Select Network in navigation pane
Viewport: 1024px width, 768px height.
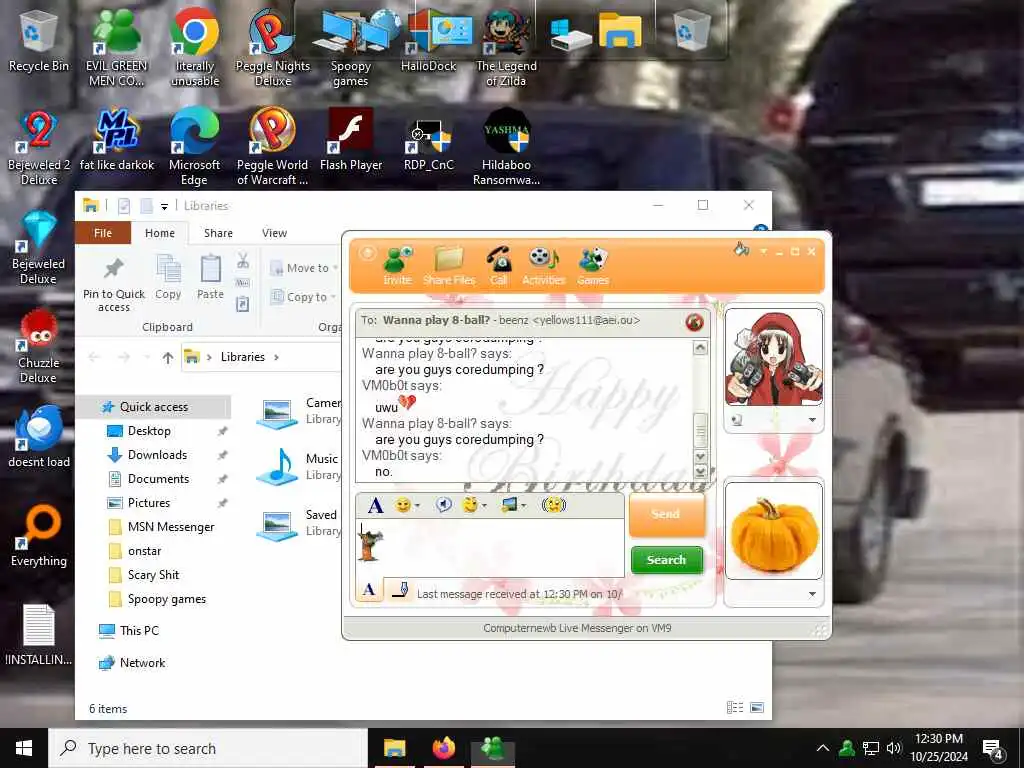142,663
